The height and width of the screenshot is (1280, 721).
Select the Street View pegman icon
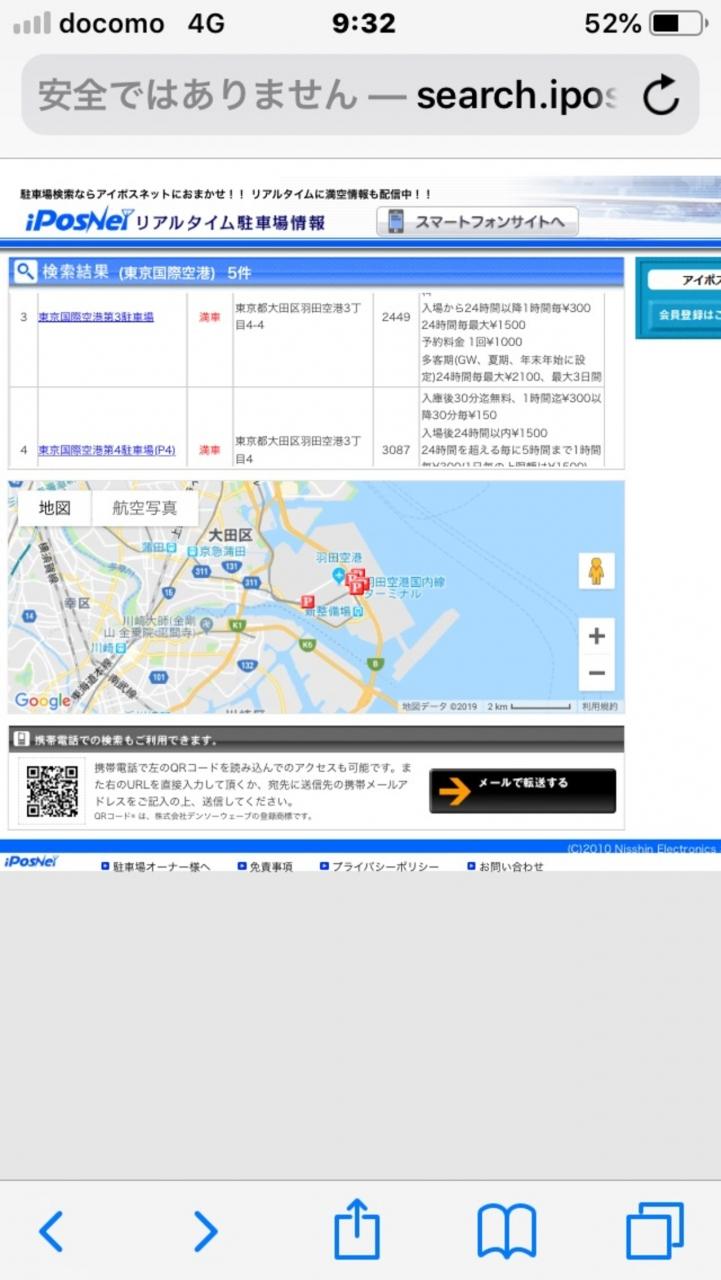(596, 571)
